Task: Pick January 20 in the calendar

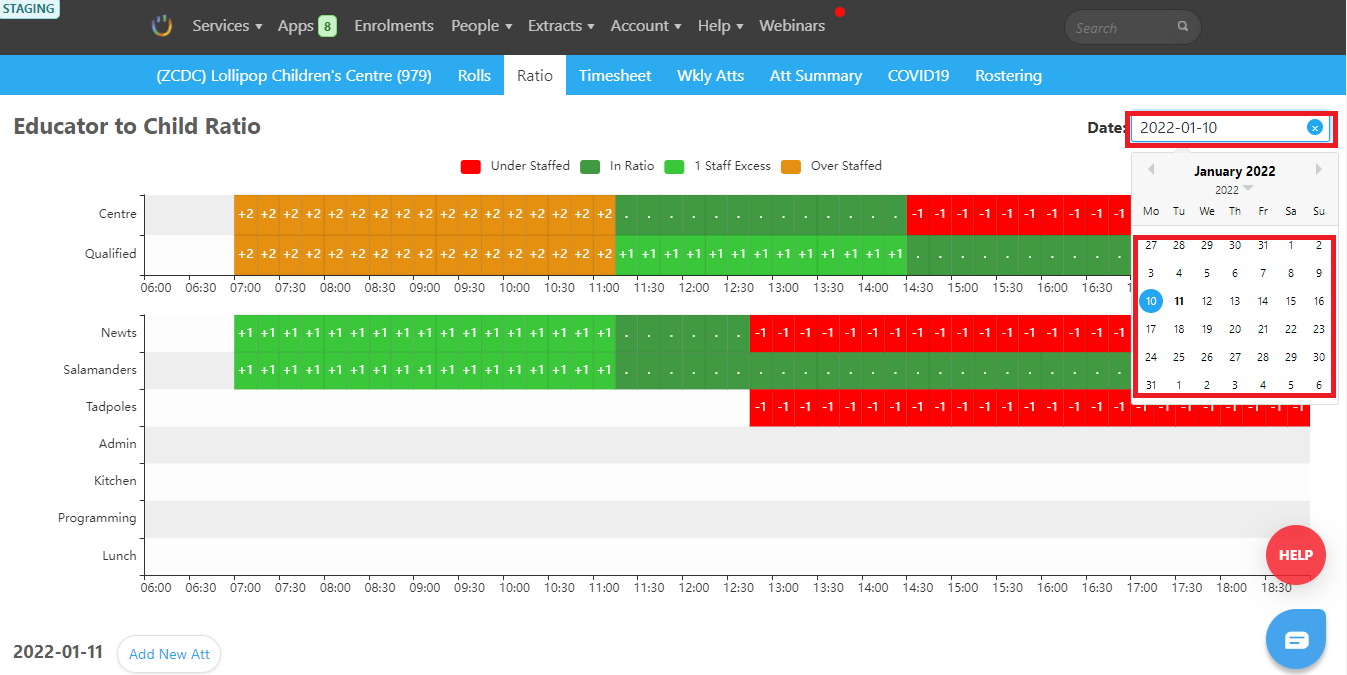Action: [x=1235, y=329]
